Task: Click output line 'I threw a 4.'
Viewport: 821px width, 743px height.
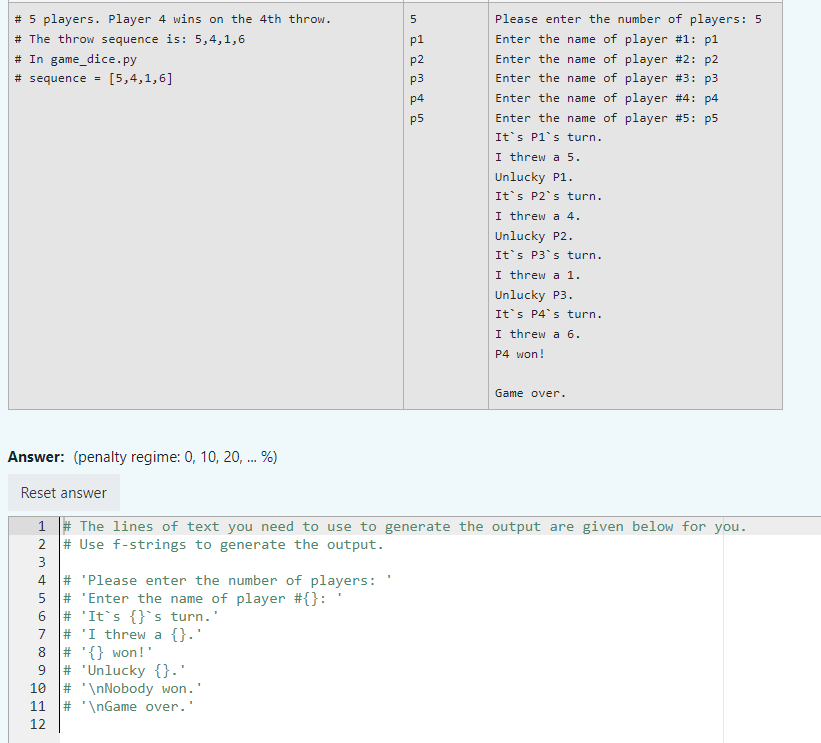Action: (538, 216)
